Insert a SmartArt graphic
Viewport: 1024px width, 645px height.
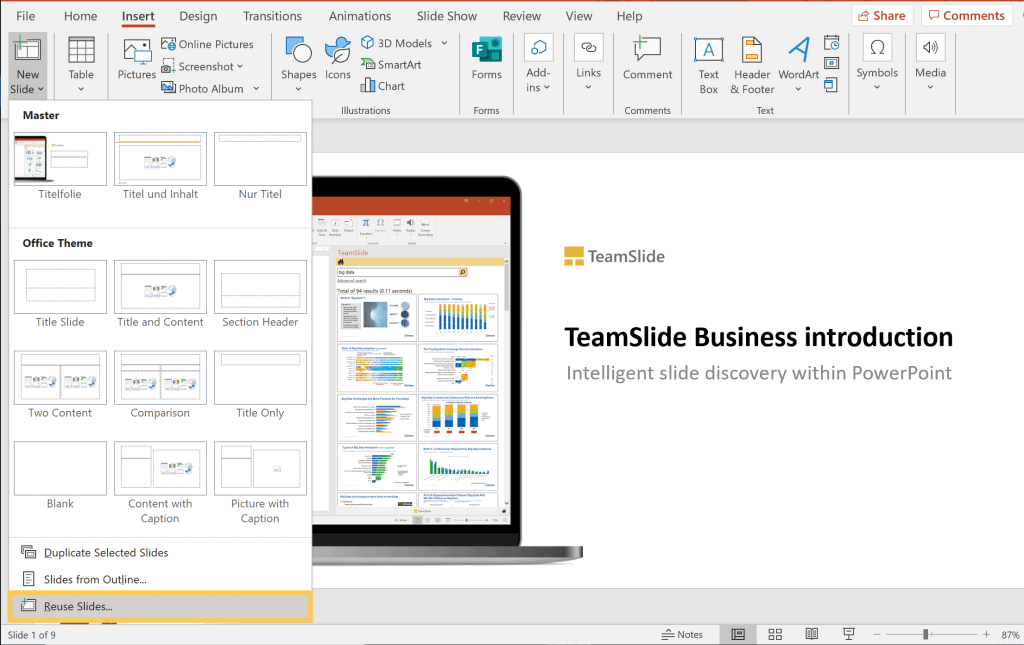391,65
